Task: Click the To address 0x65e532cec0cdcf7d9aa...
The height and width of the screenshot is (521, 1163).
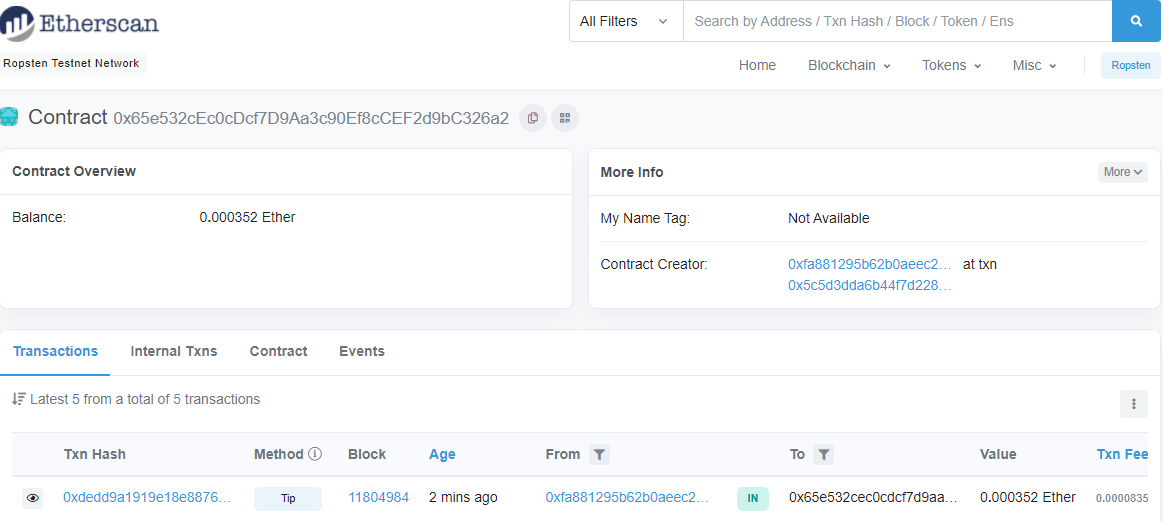Action: (873, 497)
